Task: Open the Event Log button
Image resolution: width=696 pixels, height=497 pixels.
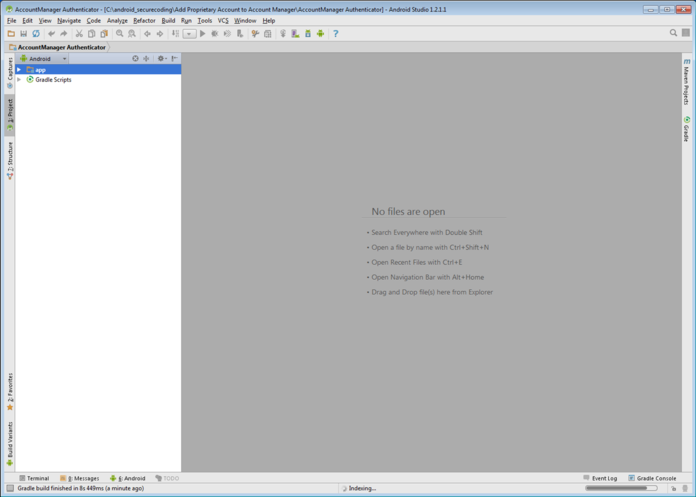Action: point(600,478)
